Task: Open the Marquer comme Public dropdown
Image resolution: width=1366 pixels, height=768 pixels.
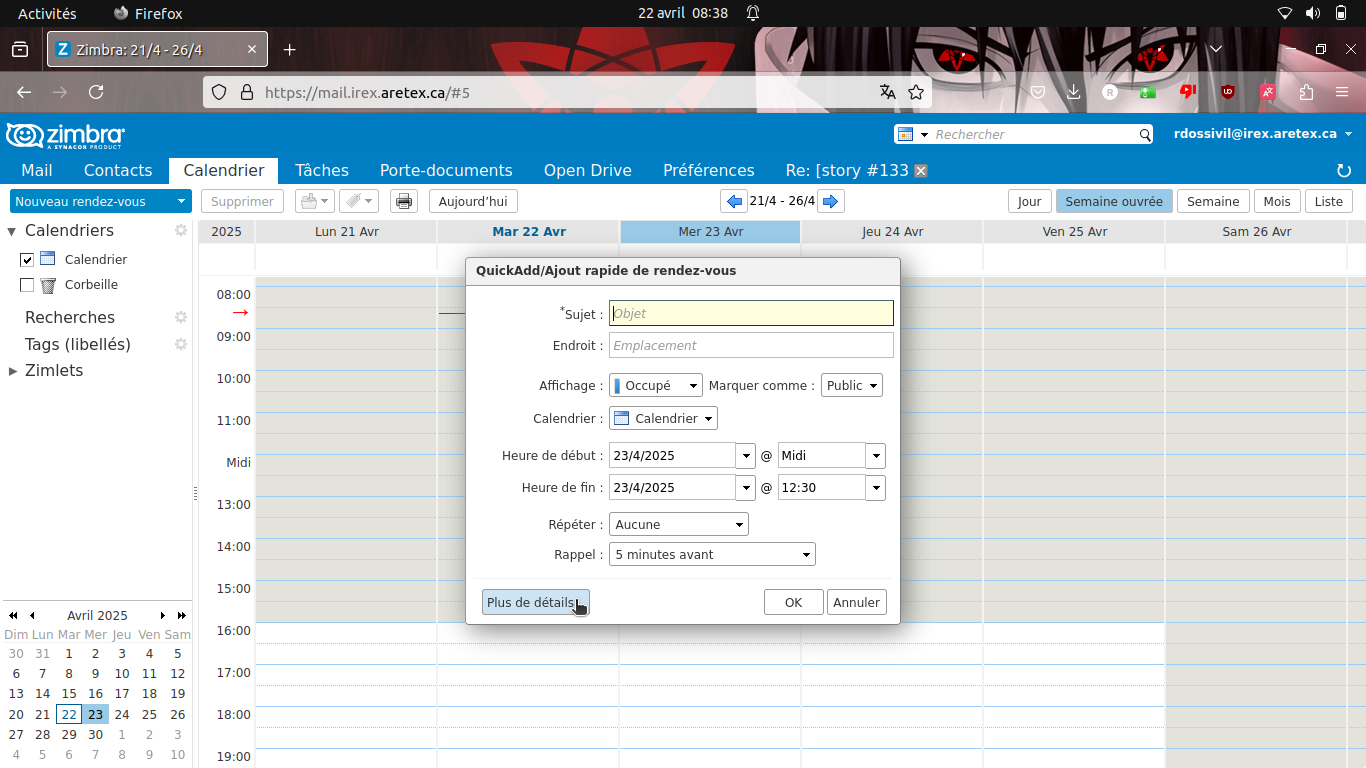Action: (x=852, y=385)
